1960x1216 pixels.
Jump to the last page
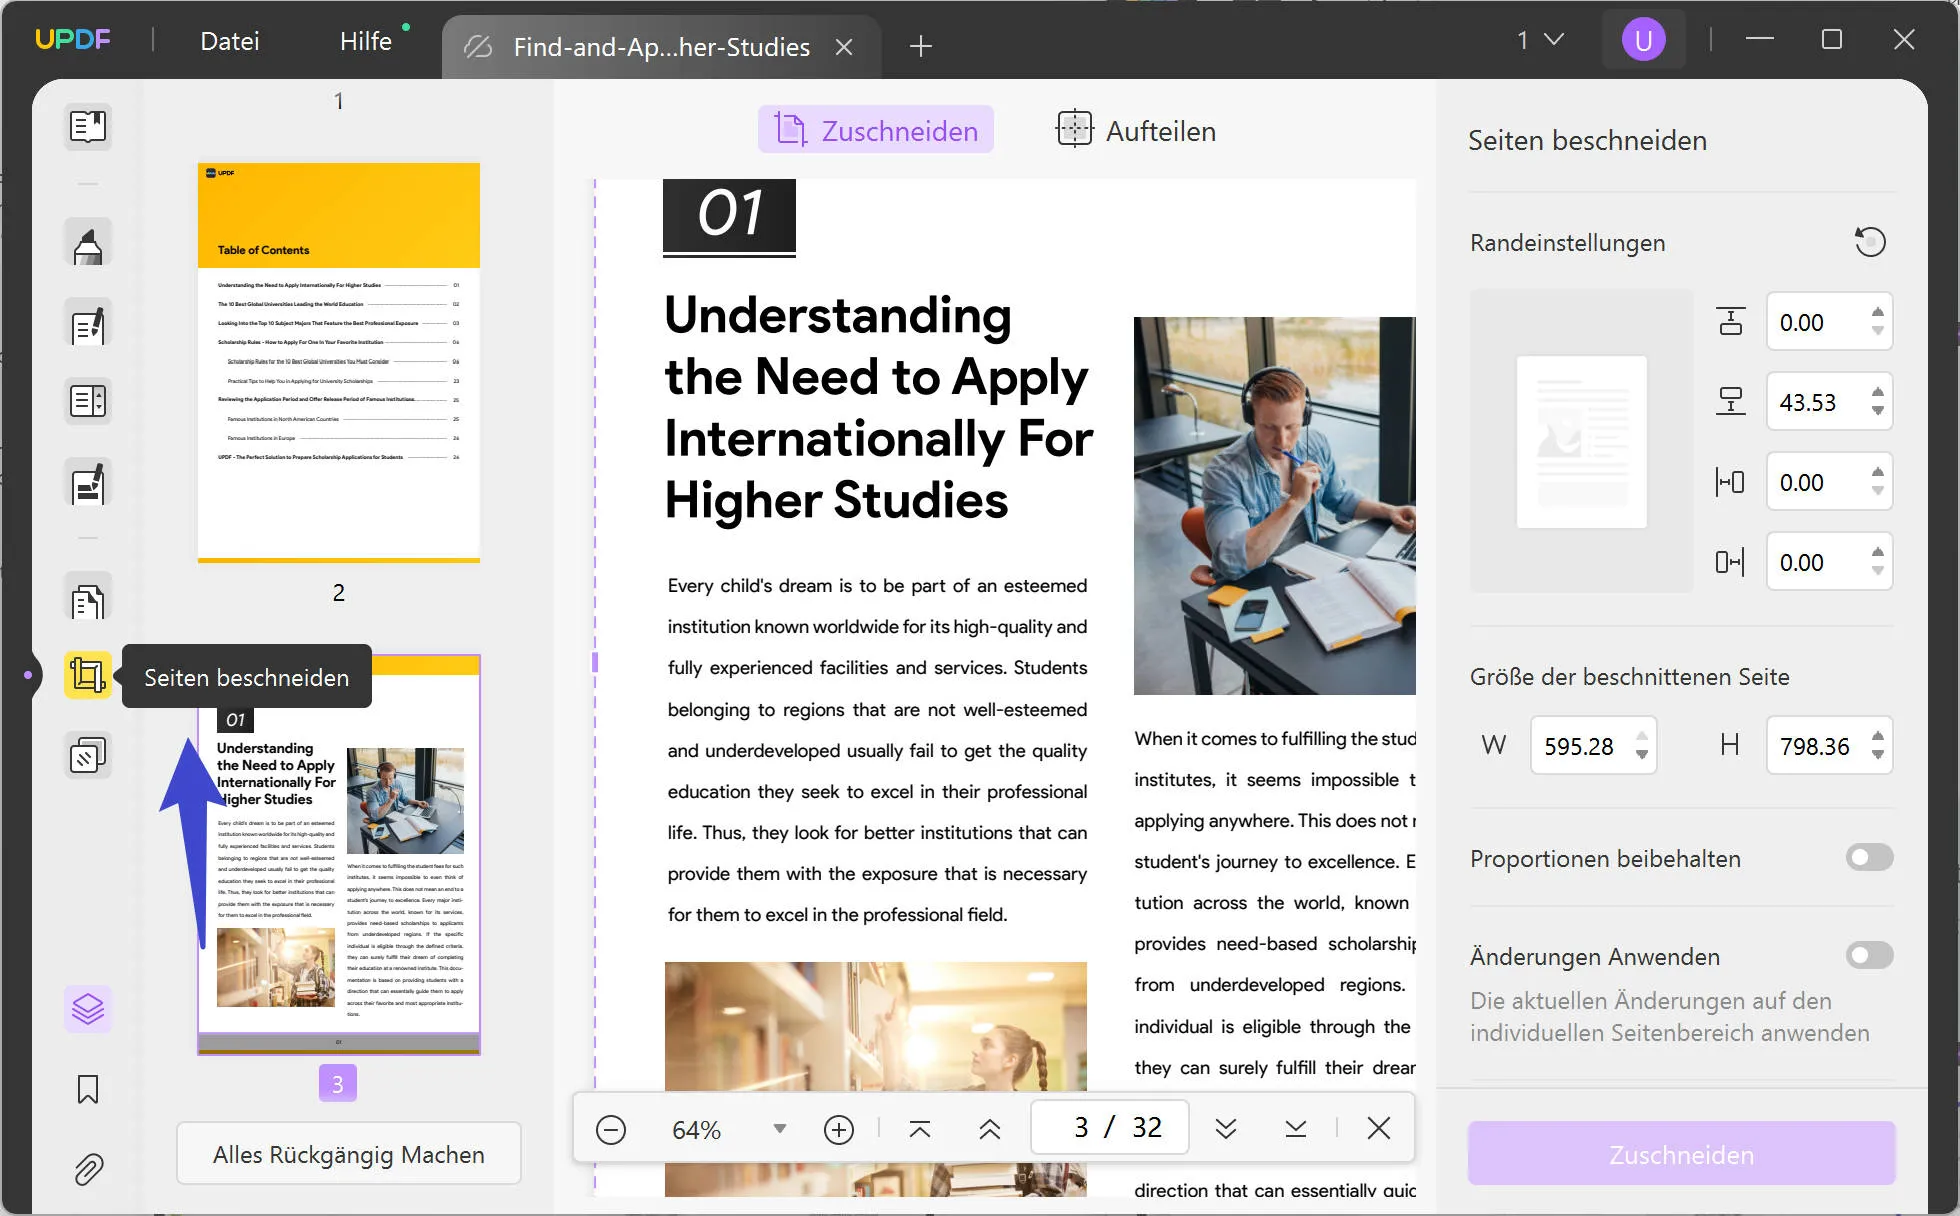[x=1296, y=1129]
